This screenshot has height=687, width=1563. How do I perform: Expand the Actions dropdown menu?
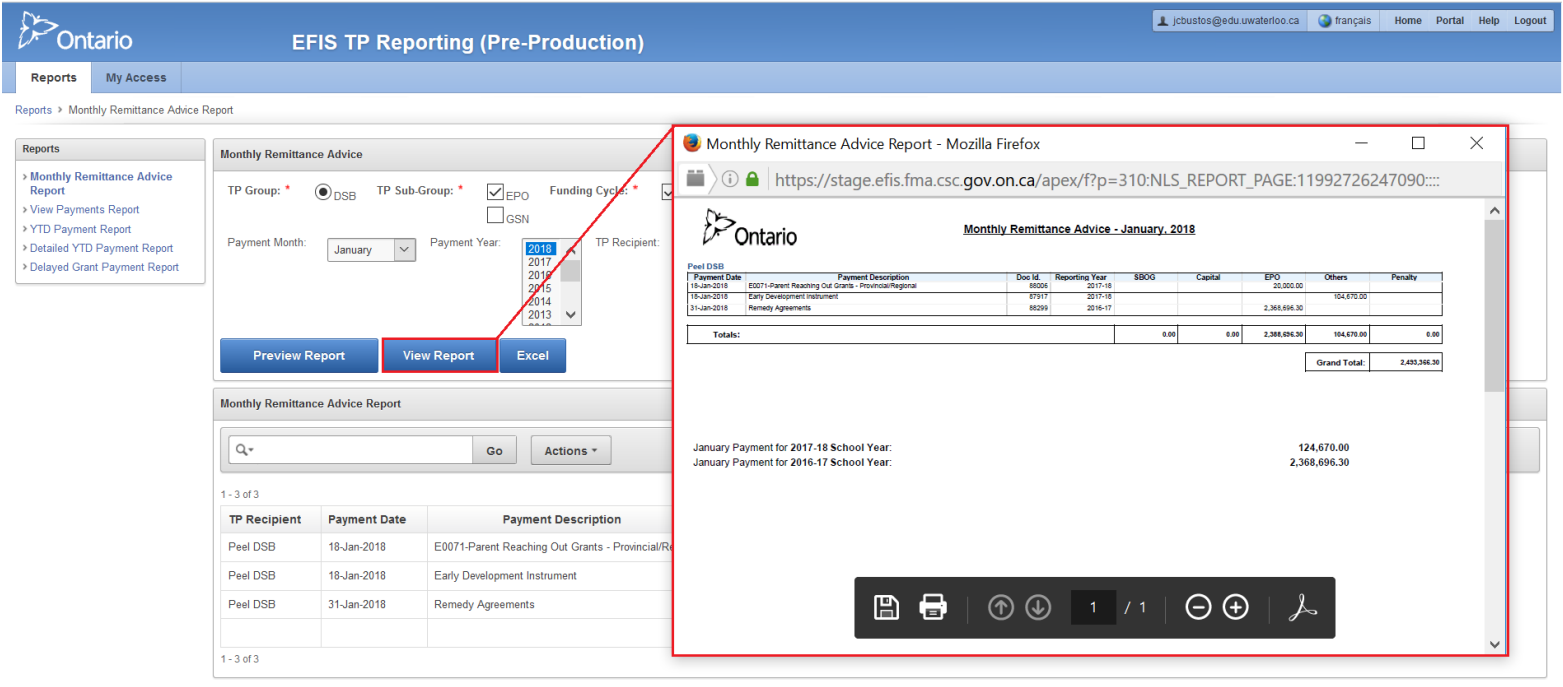[x=570, y=451]
